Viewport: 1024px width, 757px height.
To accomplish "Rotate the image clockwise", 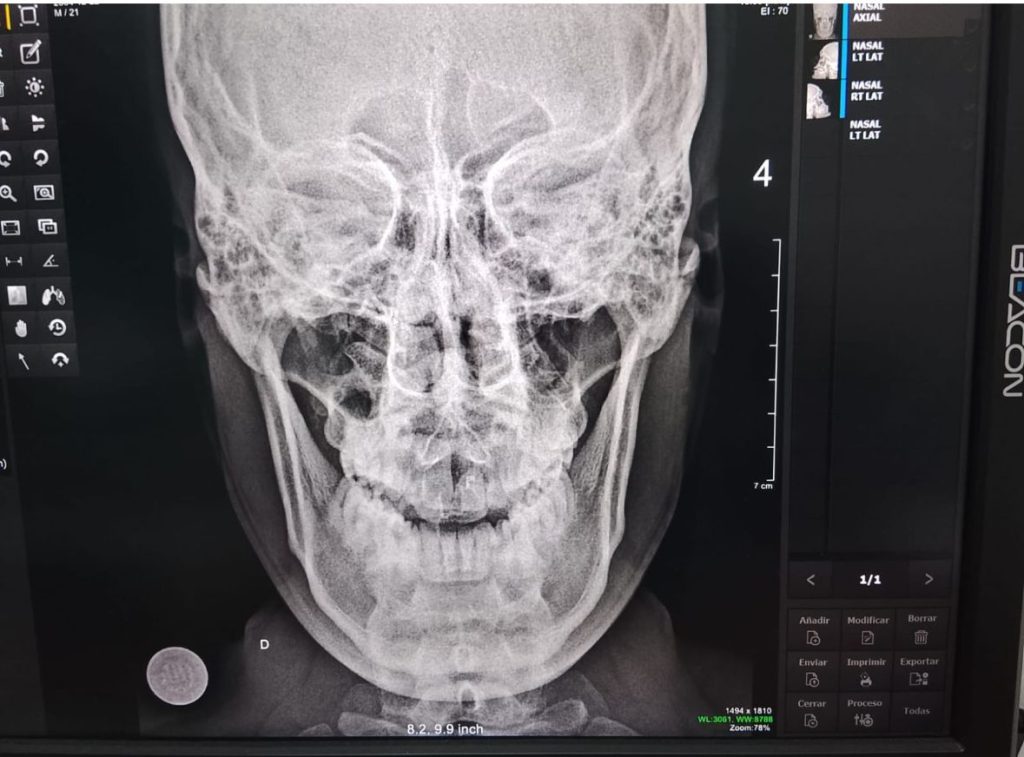I will 41,157.
